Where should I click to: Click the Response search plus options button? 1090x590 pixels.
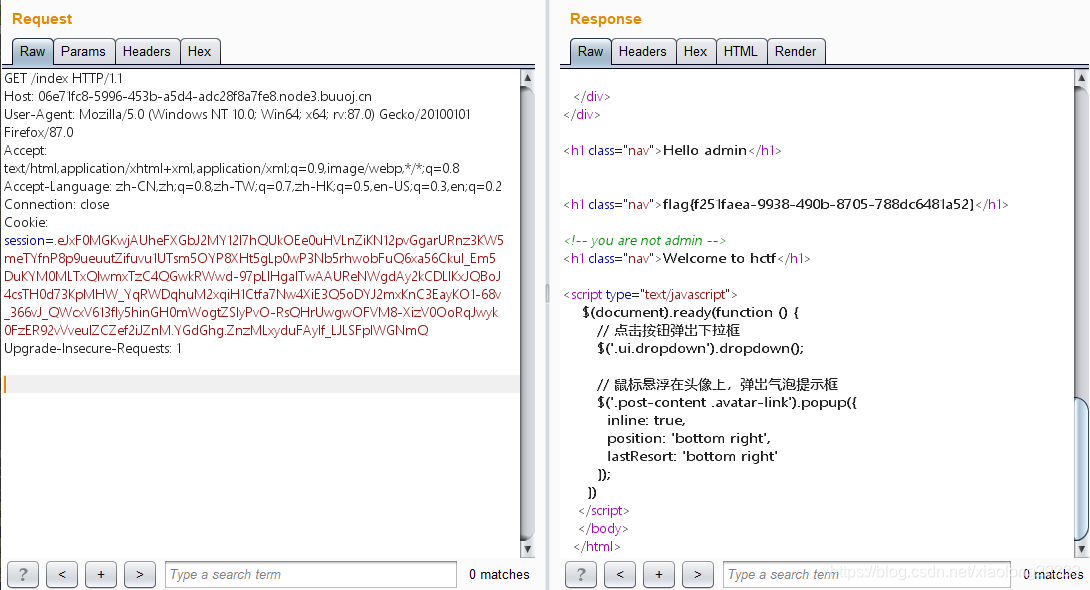659,575
